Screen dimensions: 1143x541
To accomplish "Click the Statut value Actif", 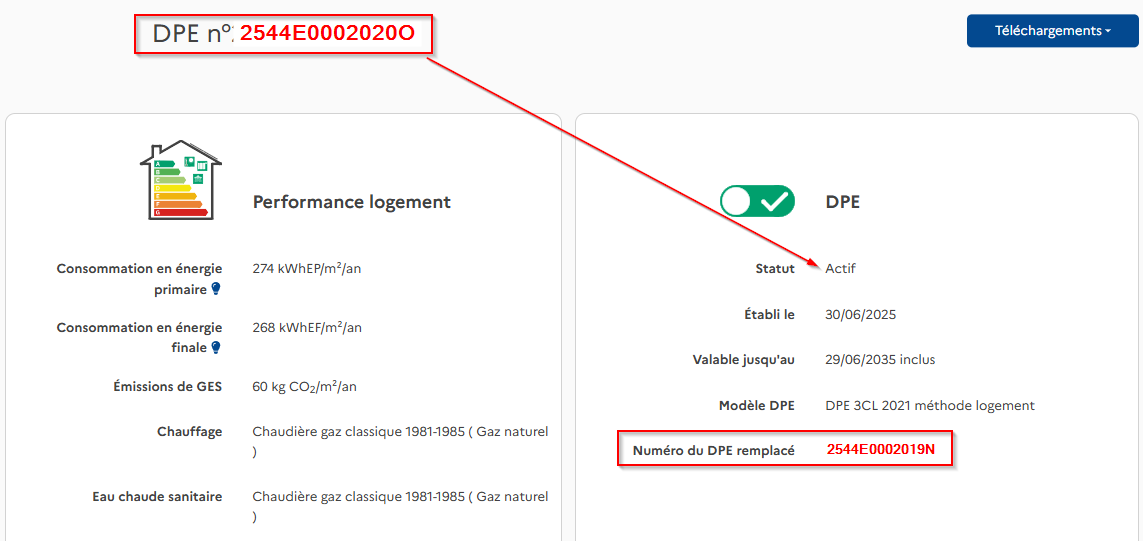I will click(840, 269).
